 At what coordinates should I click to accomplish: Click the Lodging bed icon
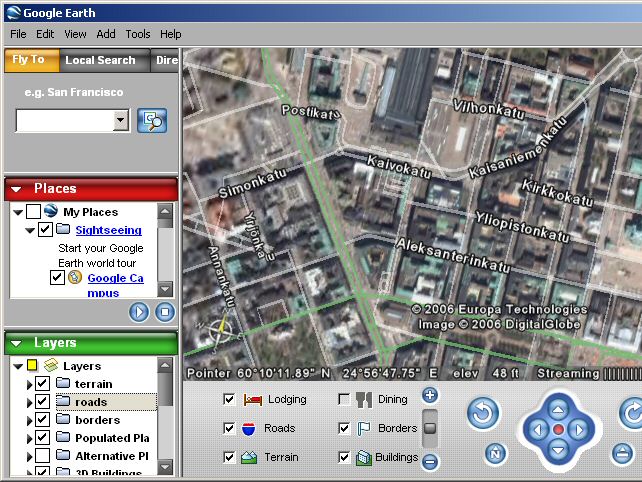pos(253,400)
